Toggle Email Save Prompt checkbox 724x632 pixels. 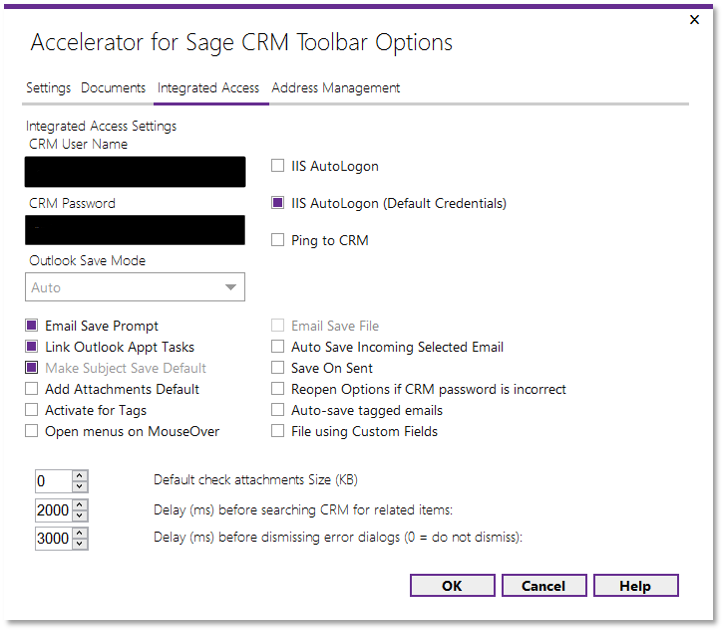[31, 325]
